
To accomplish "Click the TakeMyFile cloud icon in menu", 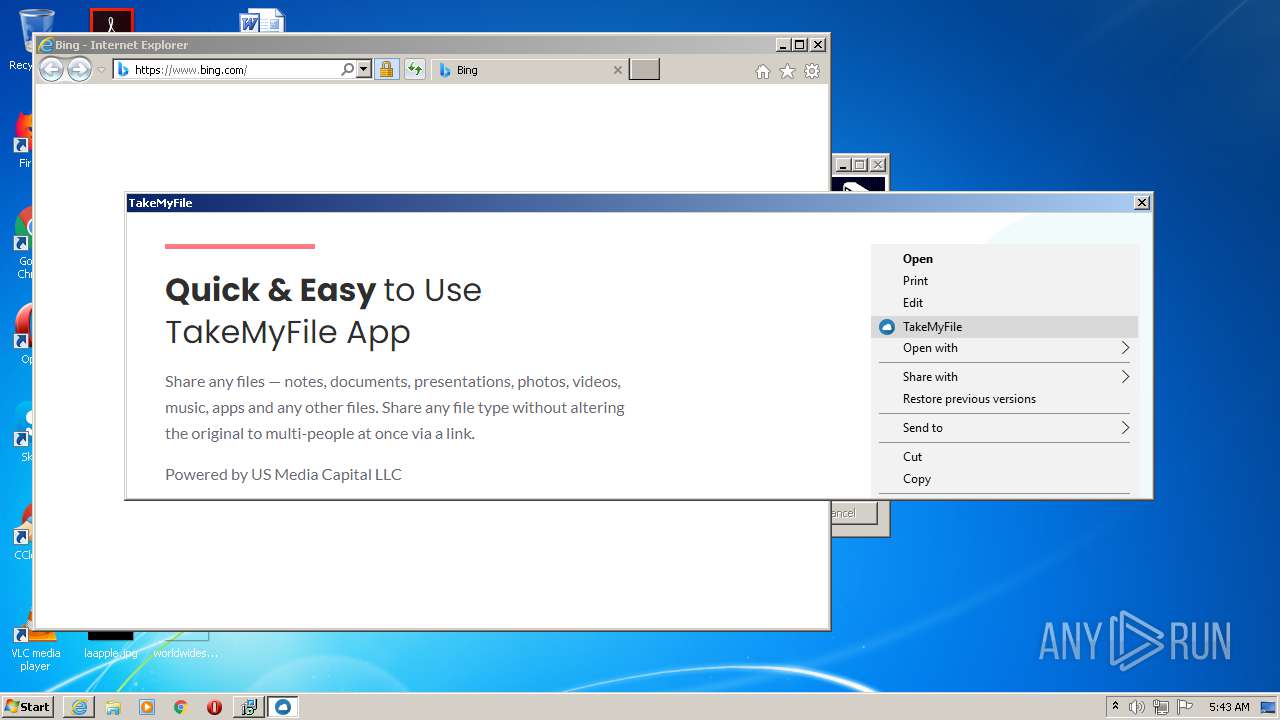I will (886, 327).
